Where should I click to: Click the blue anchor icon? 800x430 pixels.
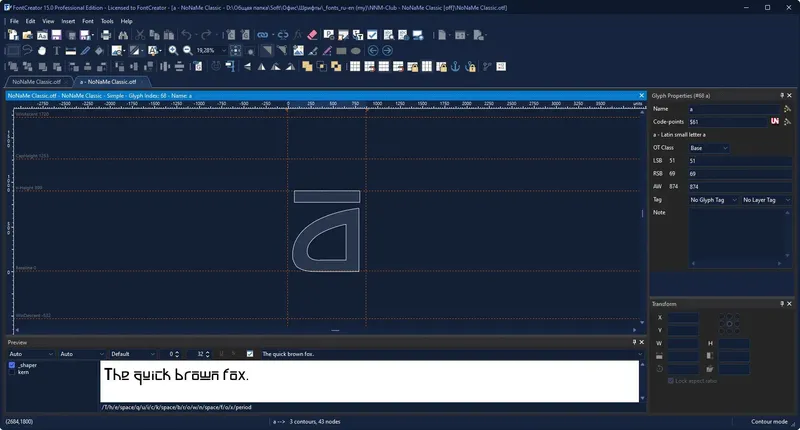tap(456, 66)
